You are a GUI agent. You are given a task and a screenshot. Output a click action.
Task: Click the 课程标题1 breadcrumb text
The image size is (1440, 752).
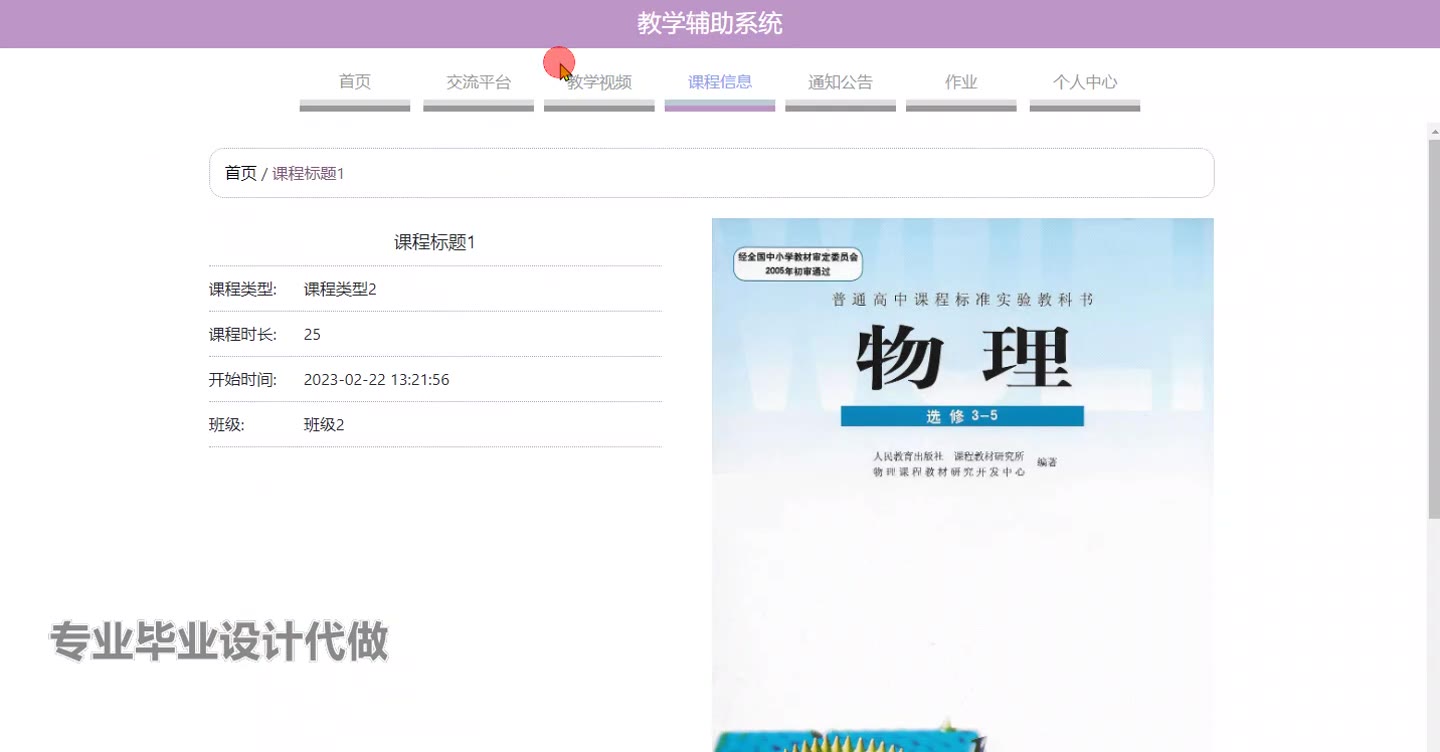pyautogui.click(x=308, y=173)
